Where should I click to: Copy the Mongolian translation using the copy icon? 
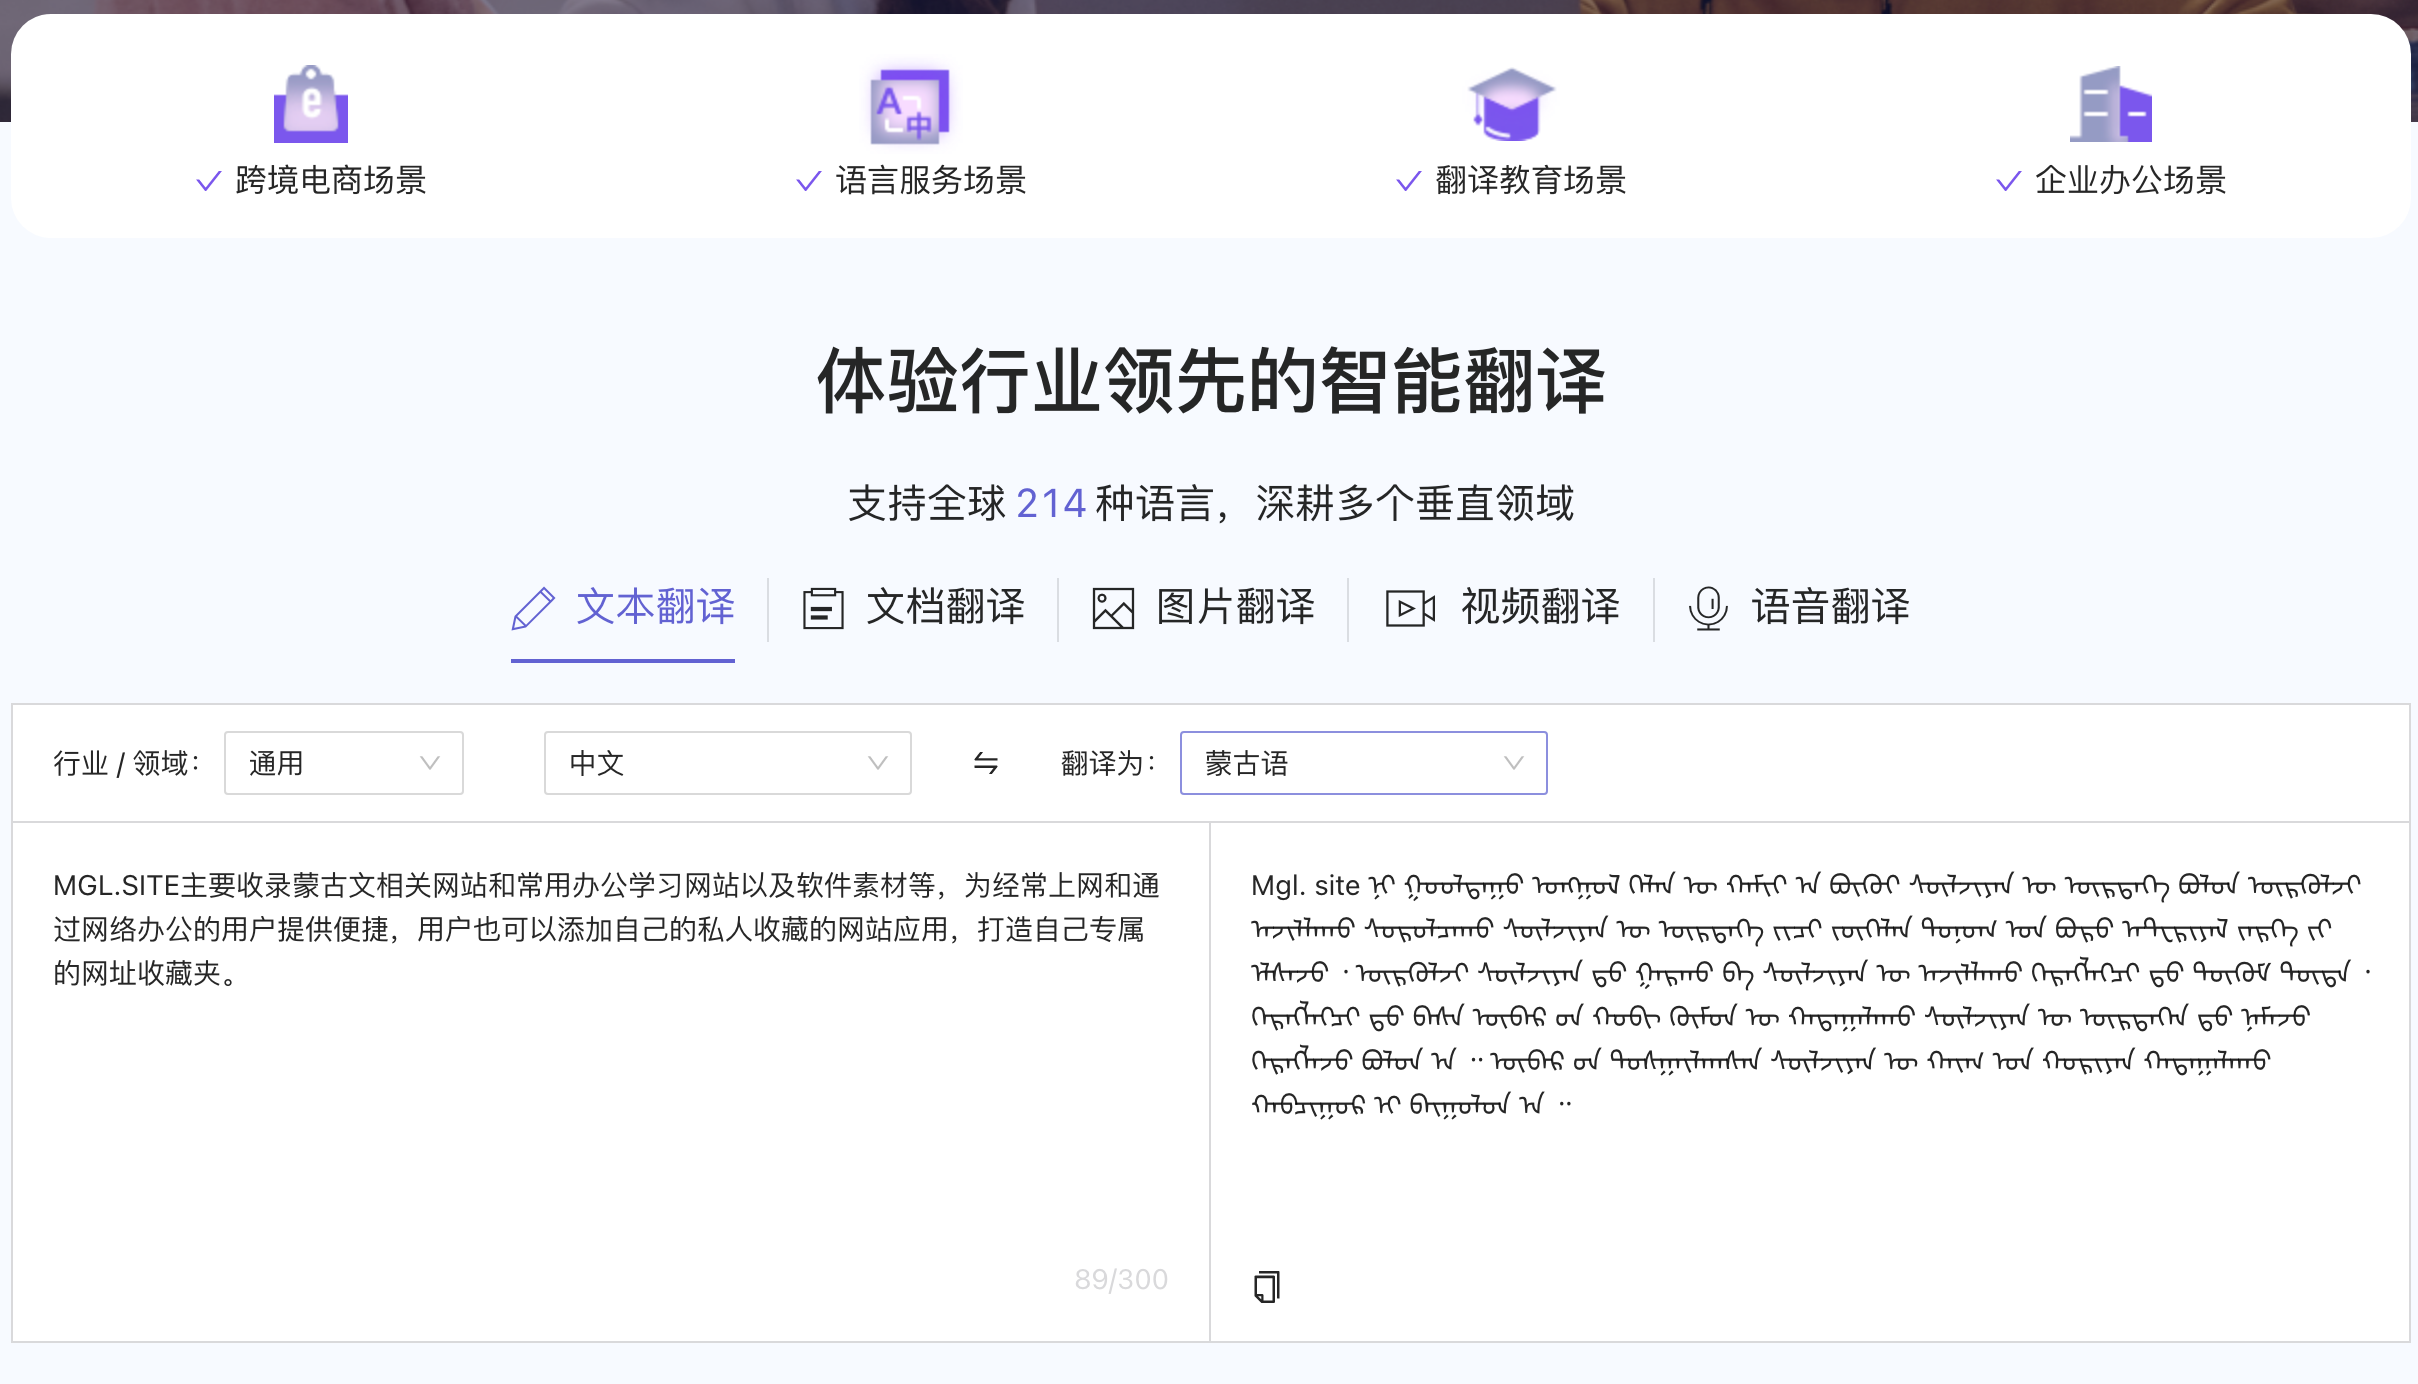coord(1266,1286)
